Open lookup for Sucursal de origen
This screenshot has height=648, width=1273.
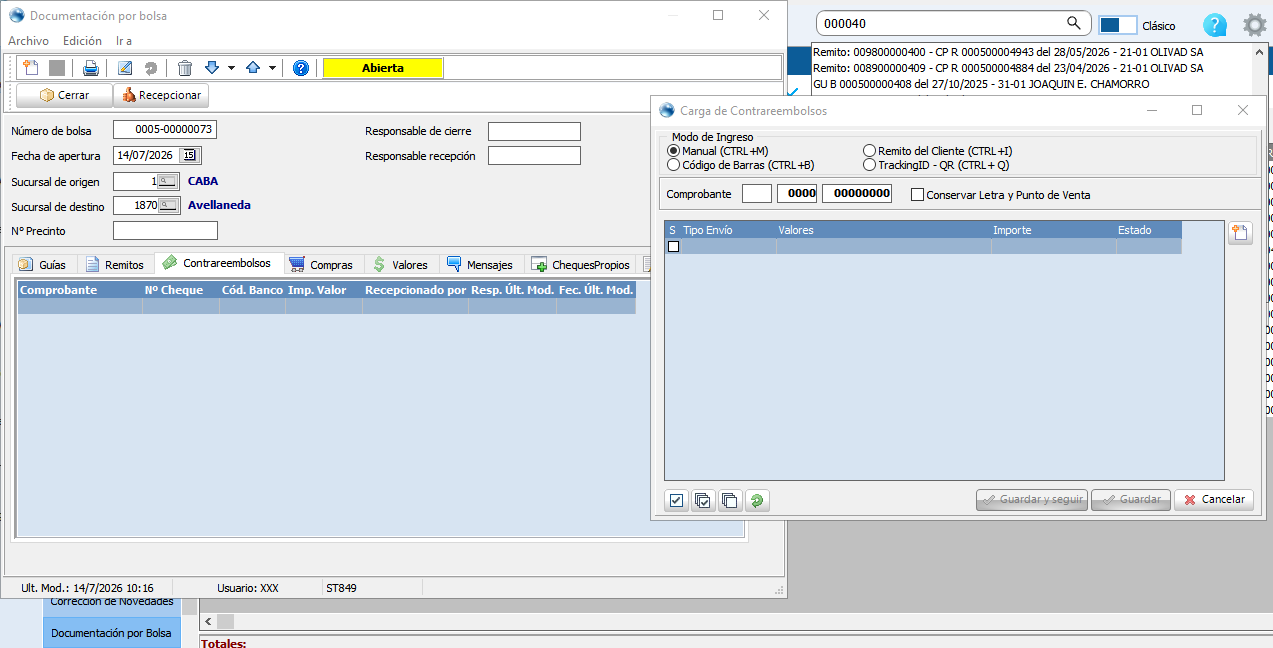[169, 181]
